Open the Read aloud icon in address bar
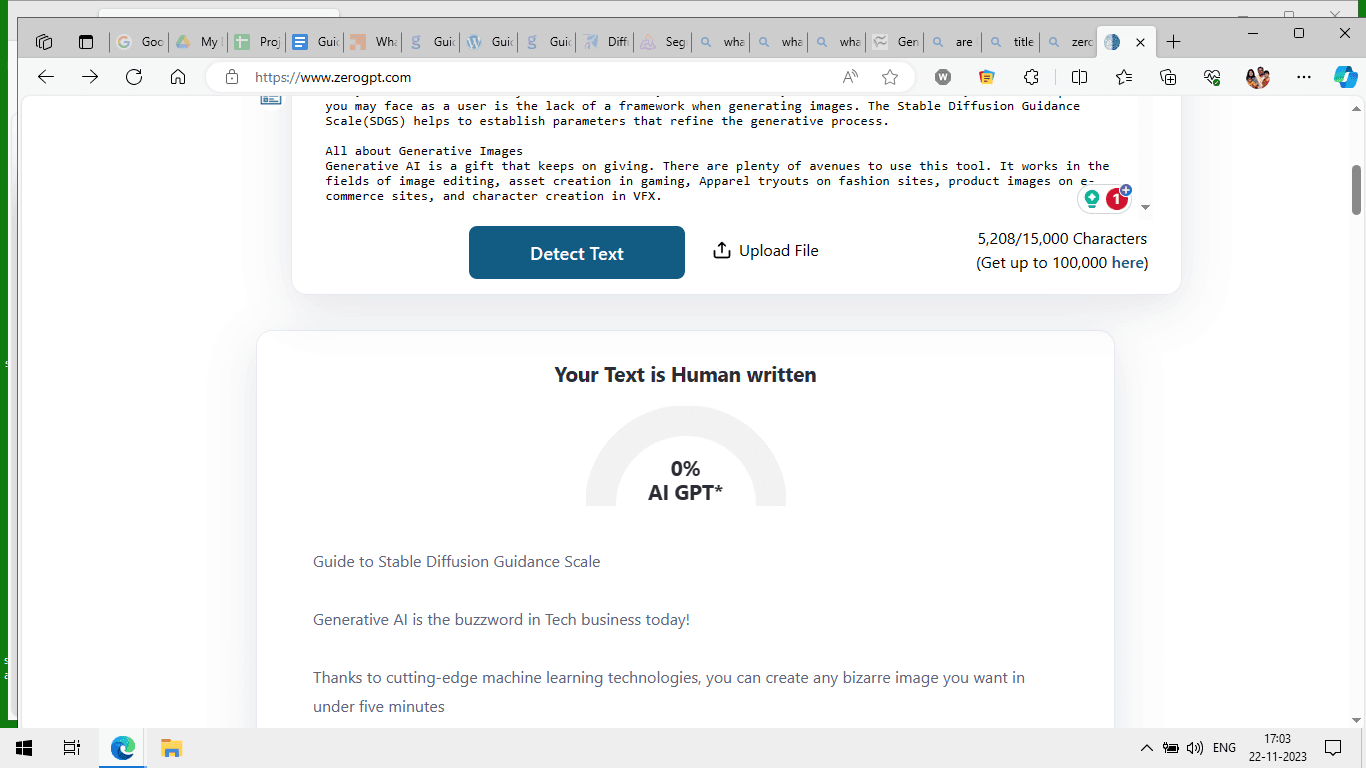Image resolution: width=1366 pixels, height=768 pixels. pos(850,77)
